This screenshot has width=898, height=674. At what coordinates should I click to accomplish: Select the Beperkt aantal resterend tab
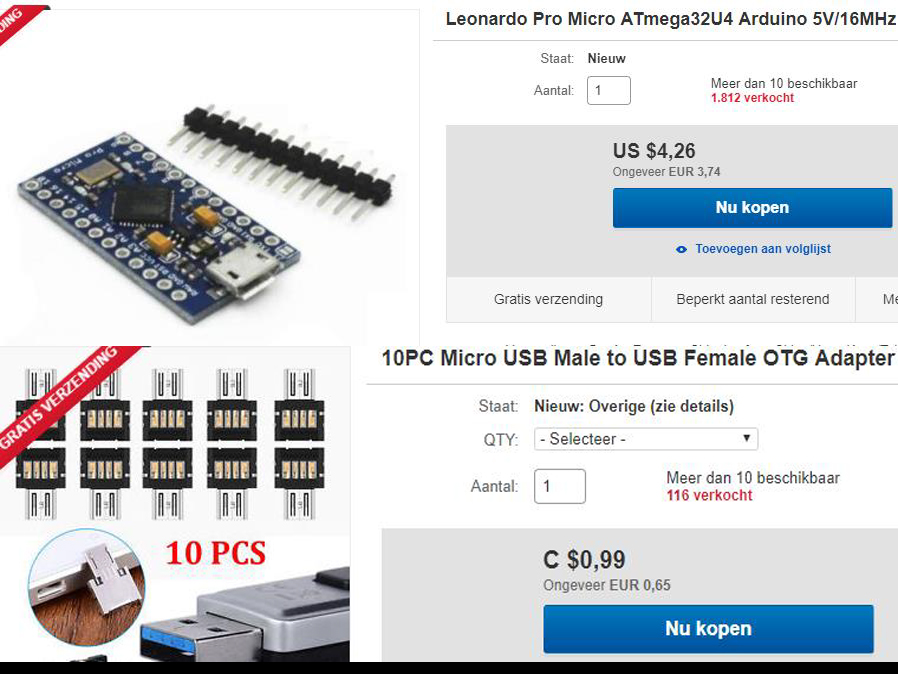coord(753,299)
